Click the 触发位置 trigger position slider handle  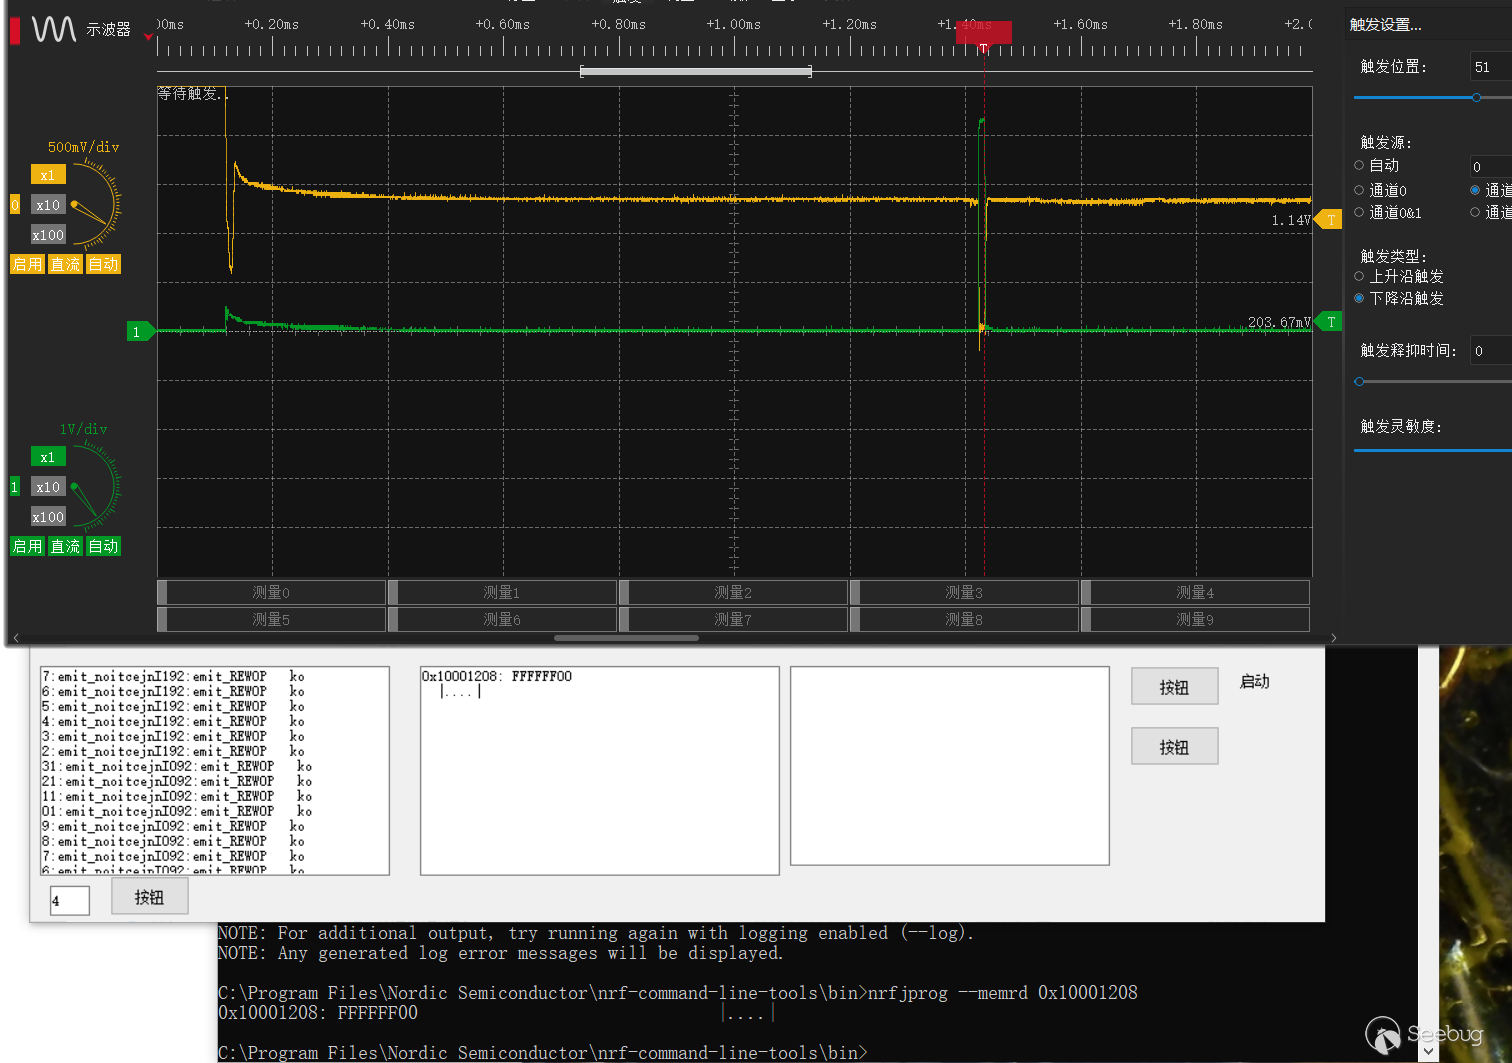pos(1476,97)
